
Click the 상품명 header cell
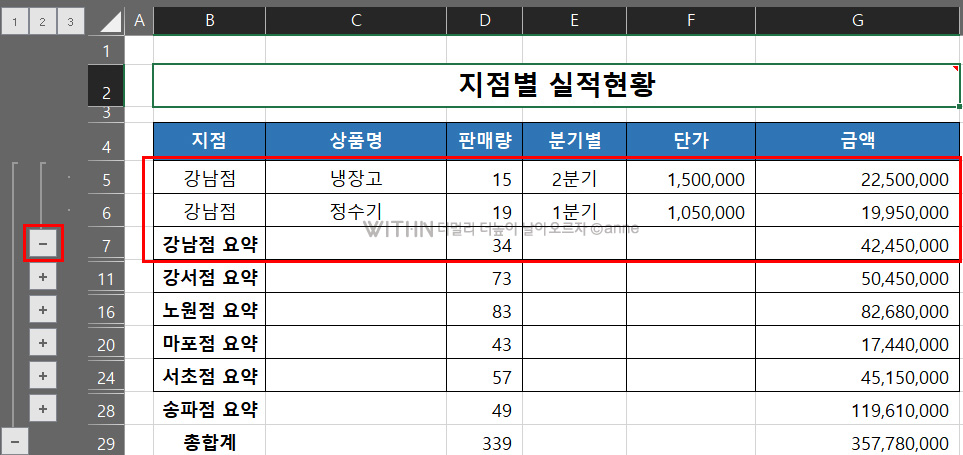[x=356, y=141]
